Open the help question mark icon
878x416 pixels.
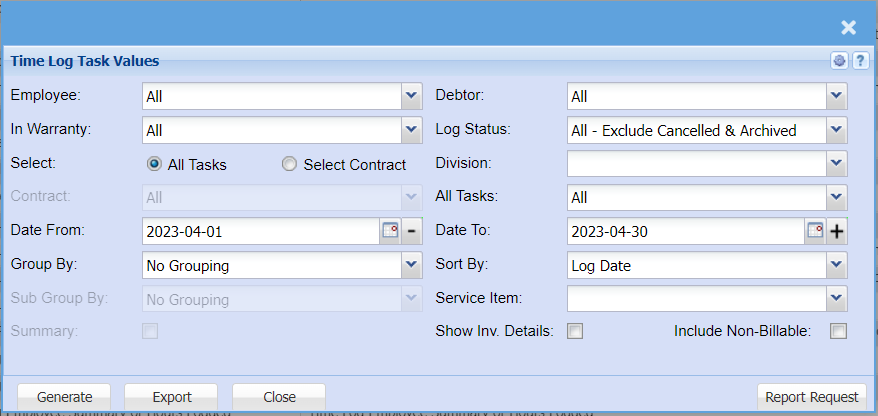pos(859,61)
